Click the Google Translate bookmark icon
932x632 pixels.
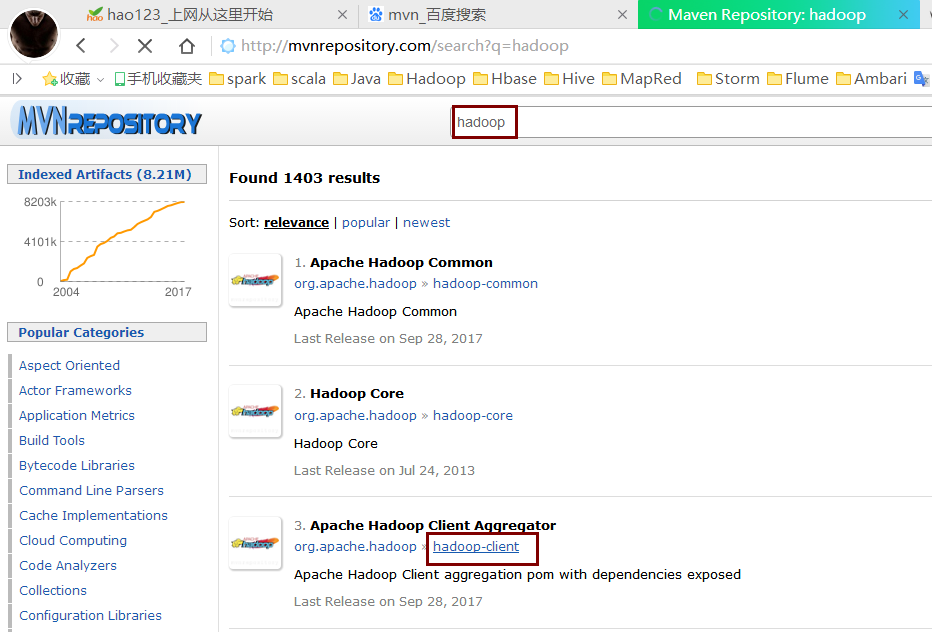921,78
